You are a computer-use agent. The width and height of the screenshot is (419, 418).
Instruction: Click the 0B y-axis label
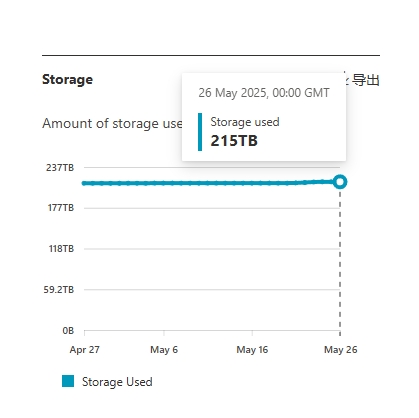[x=68, y=331]
